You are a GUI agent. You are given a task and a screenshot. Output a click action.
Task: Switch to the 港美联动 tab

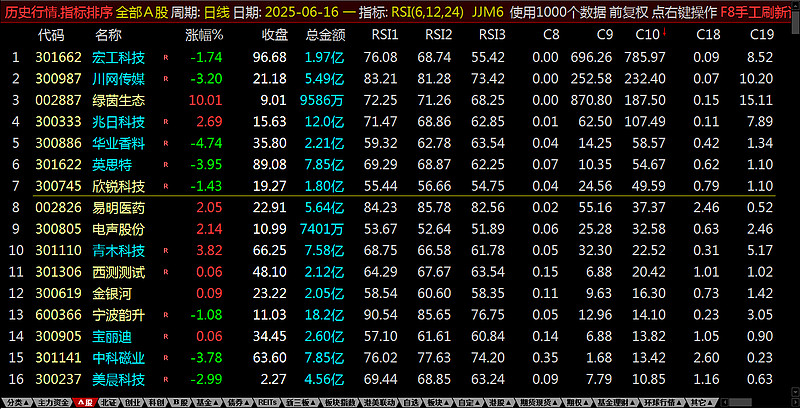click(x=379, y=402)
